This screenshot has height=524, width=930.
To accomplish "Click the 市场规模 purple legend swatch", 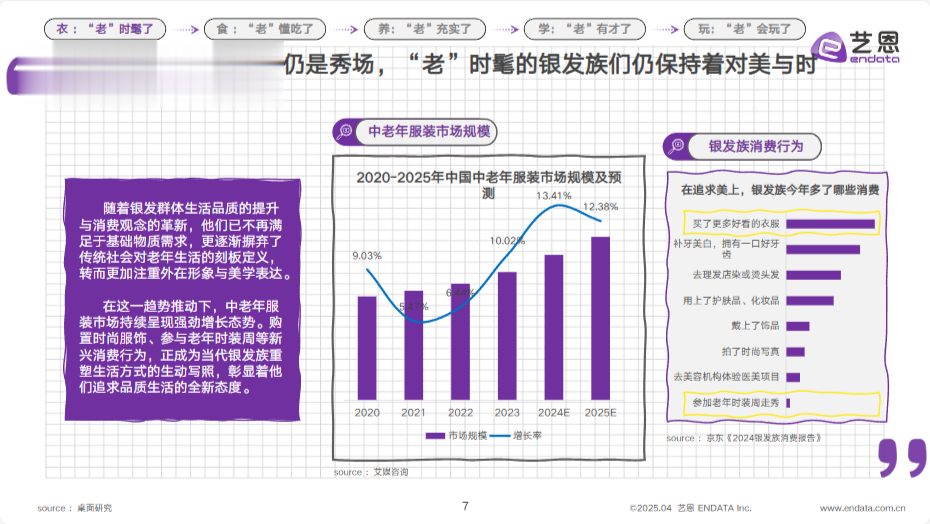I will [x=435, y=436].
